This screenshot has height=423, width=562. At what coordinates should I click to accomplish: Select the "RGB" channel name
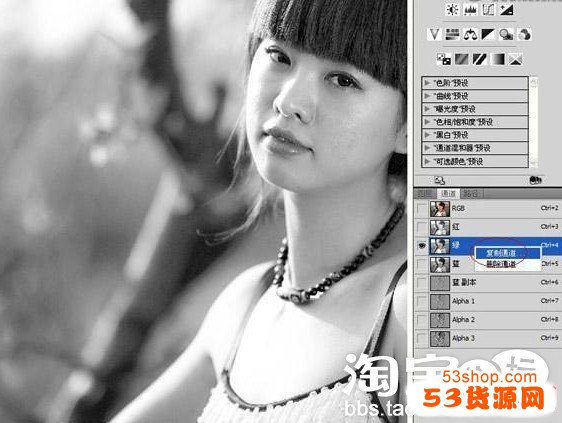pyautogui.click(x=458, y=208)
